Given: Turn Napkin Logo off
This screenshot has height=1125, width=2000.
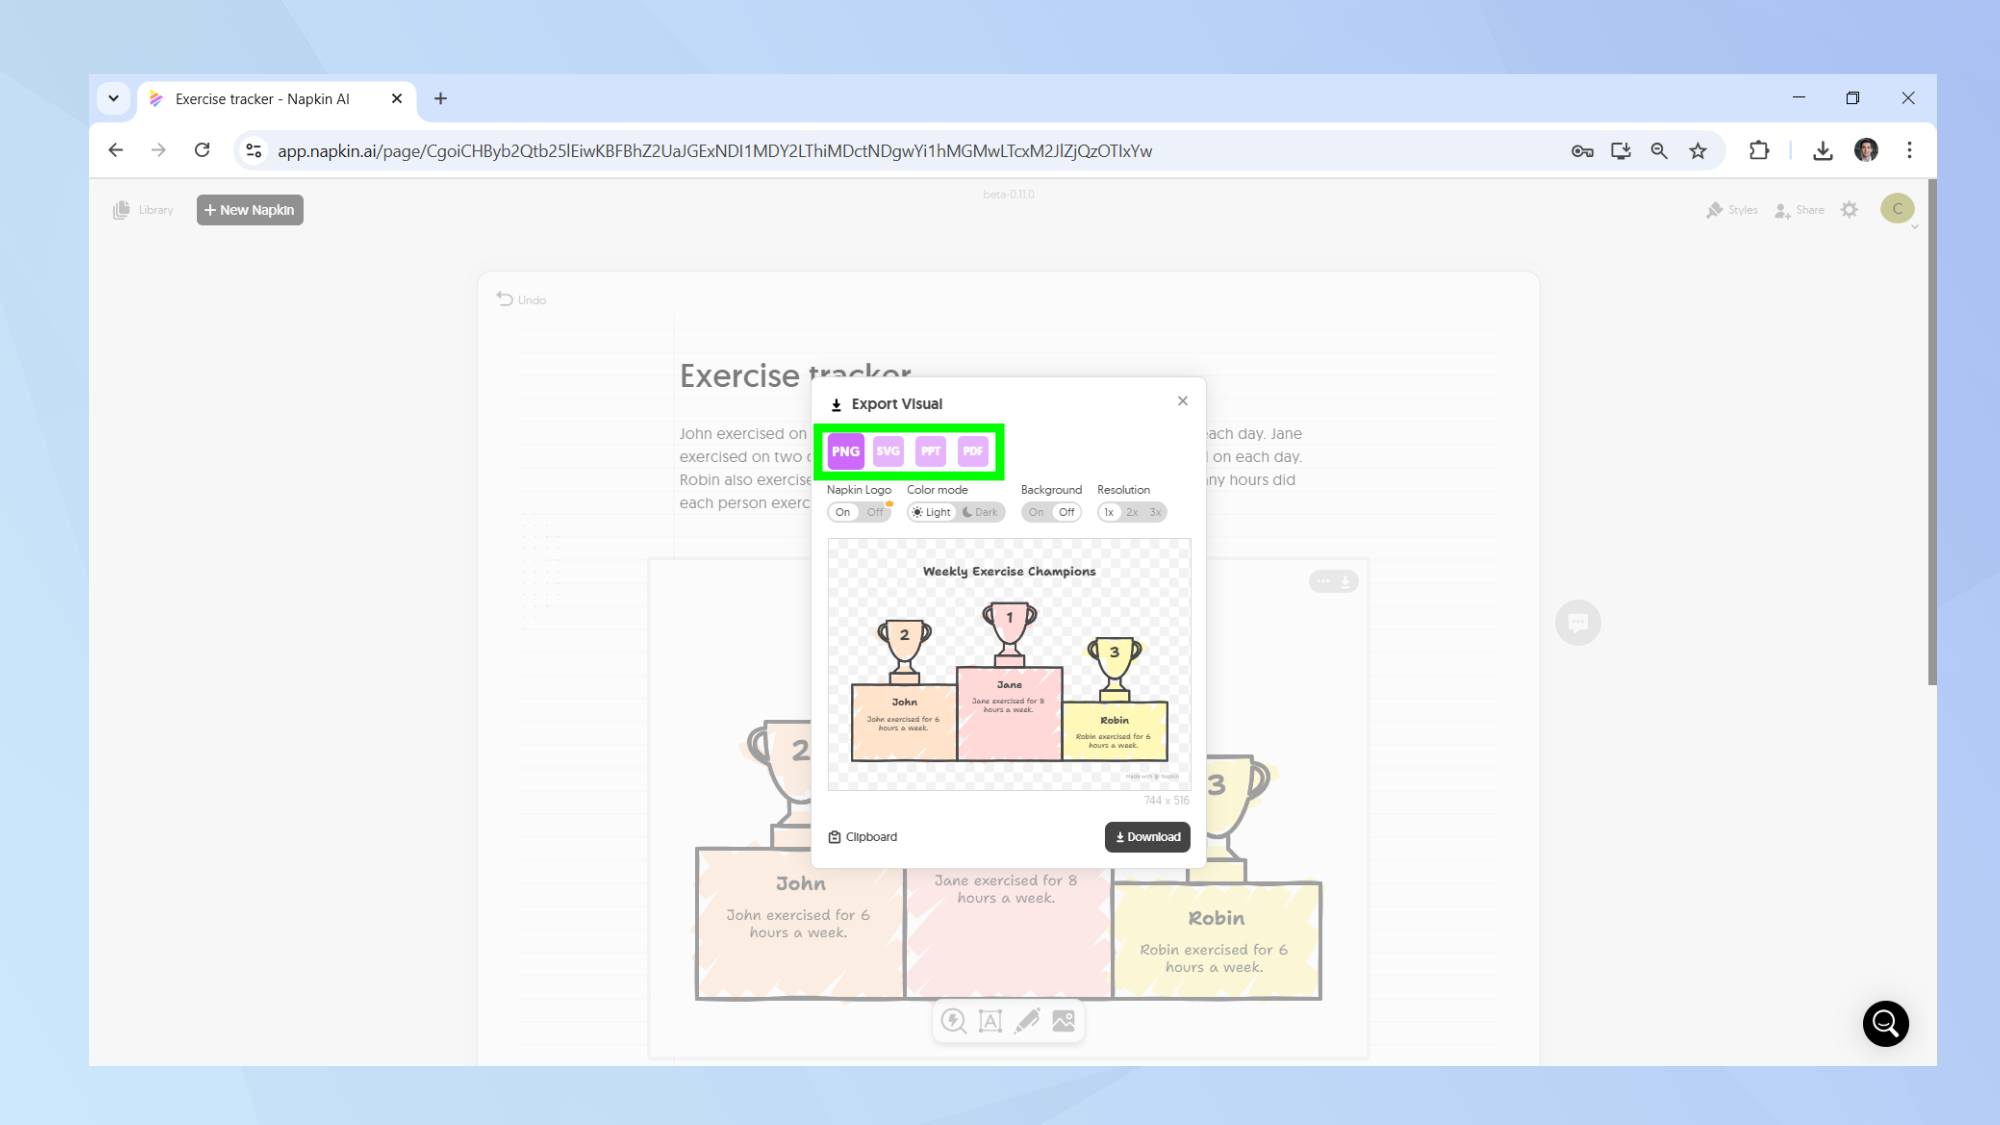Looking at the screenshot, I should point(875,512).
